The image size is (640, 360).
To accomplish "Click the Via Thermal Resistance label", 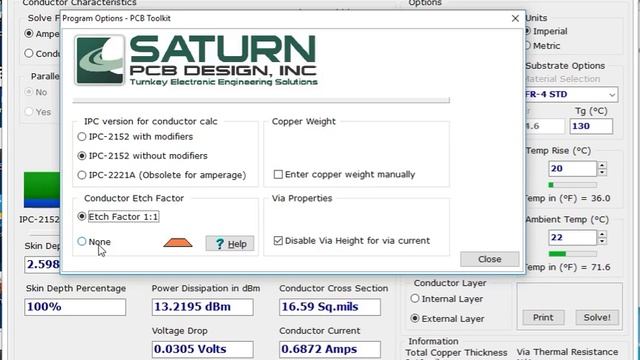I will [x=567, y=352].
